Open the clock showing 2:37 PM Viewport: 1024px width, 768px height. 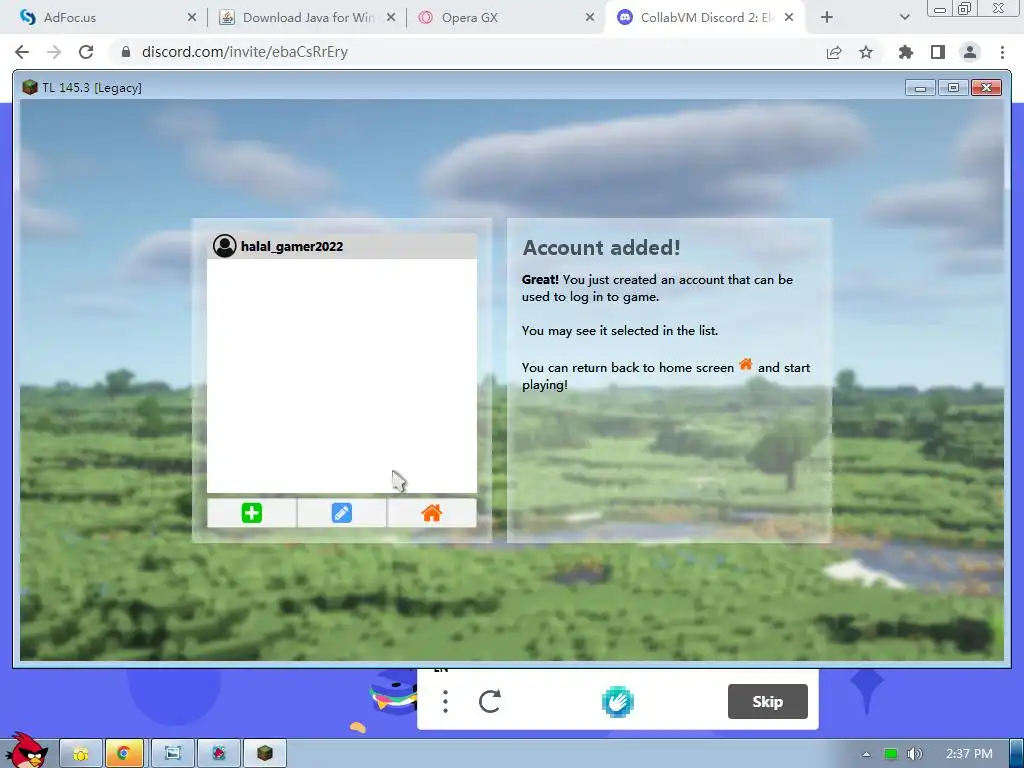[x=969, y=754]
